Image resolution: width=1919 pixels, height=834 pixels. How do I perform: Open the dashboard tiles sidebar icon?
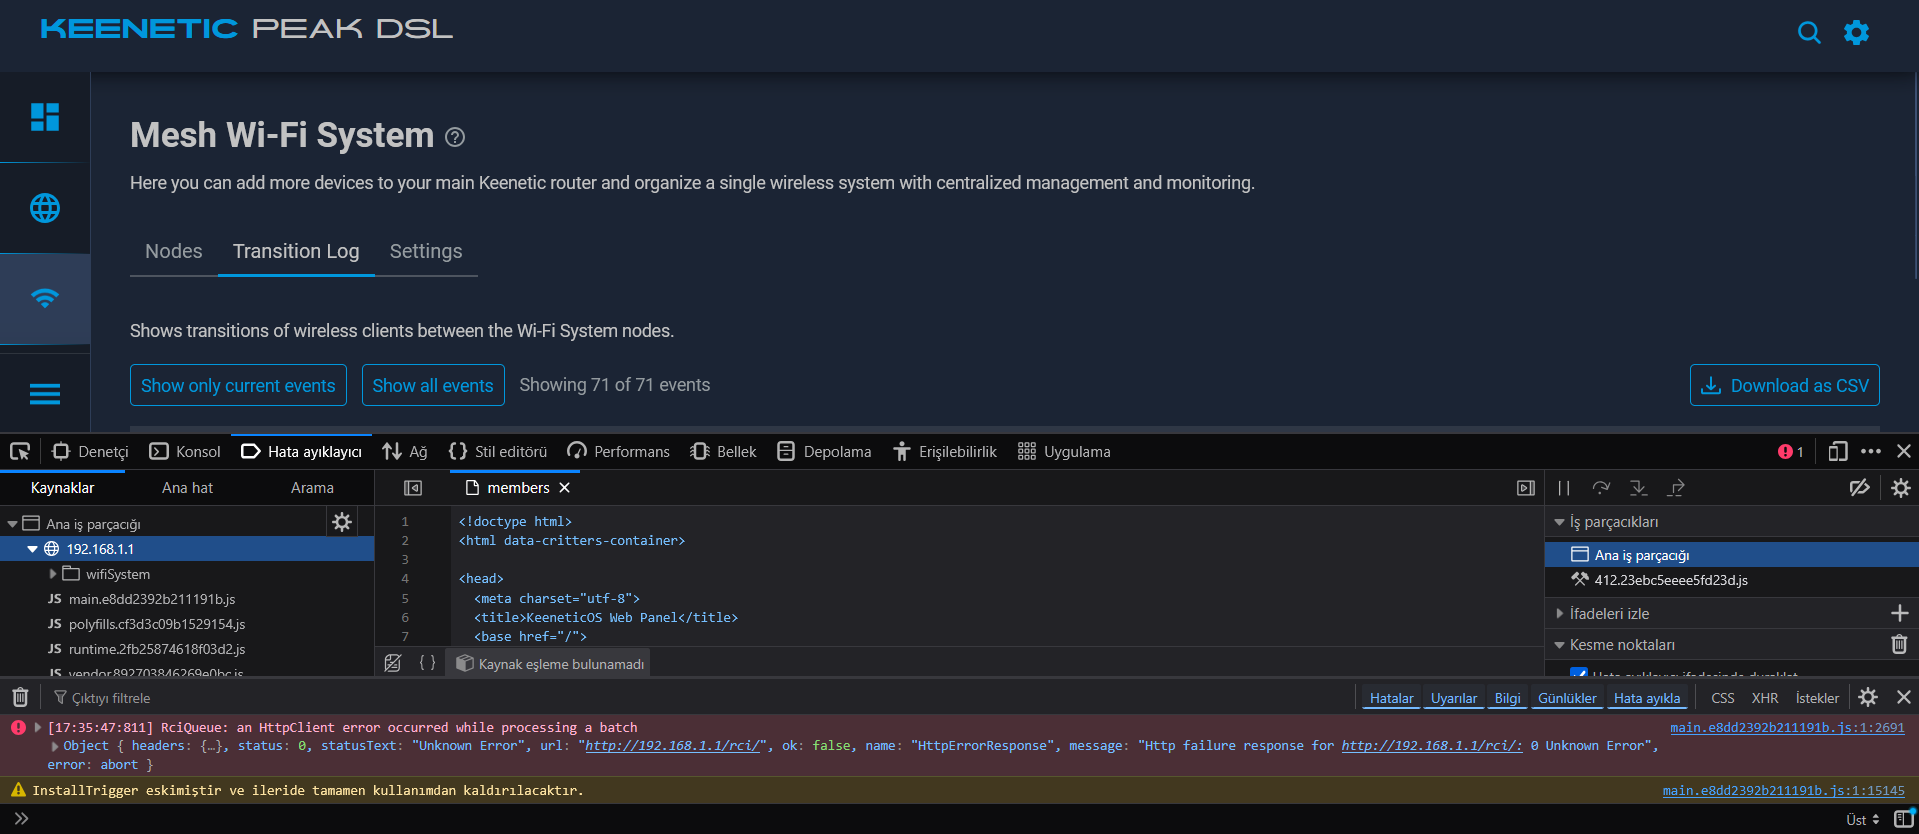click(45, 117)
